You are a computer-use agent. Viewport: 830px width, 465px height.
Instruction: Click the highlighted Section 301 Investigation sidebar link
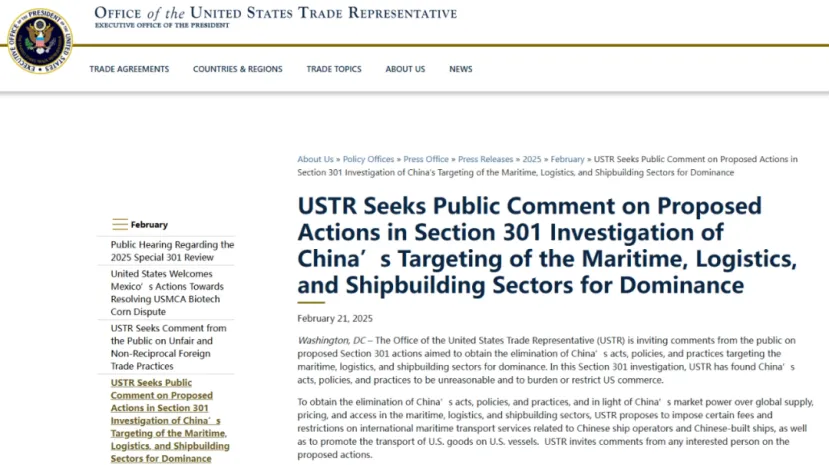170,421
